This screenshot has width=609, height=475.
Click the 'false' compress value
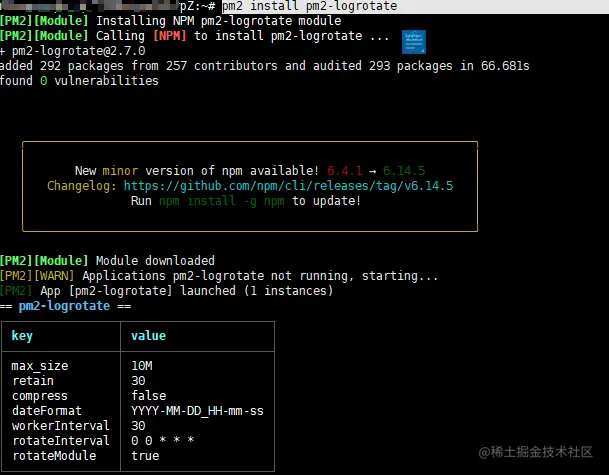coord(149,395)
